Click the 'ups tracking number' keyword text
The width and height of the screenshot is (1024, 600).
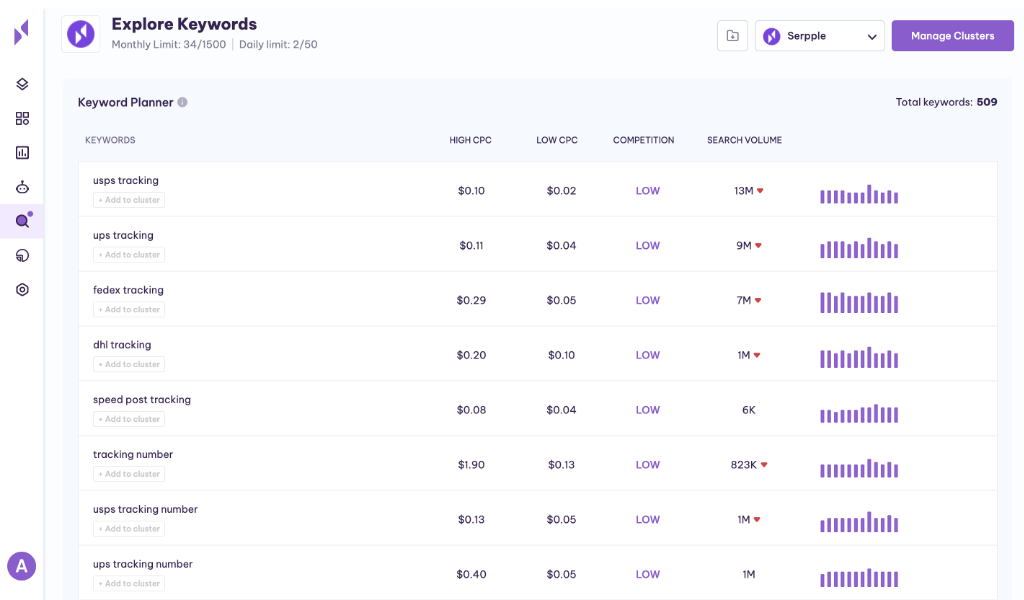click(x=142, y=564)
